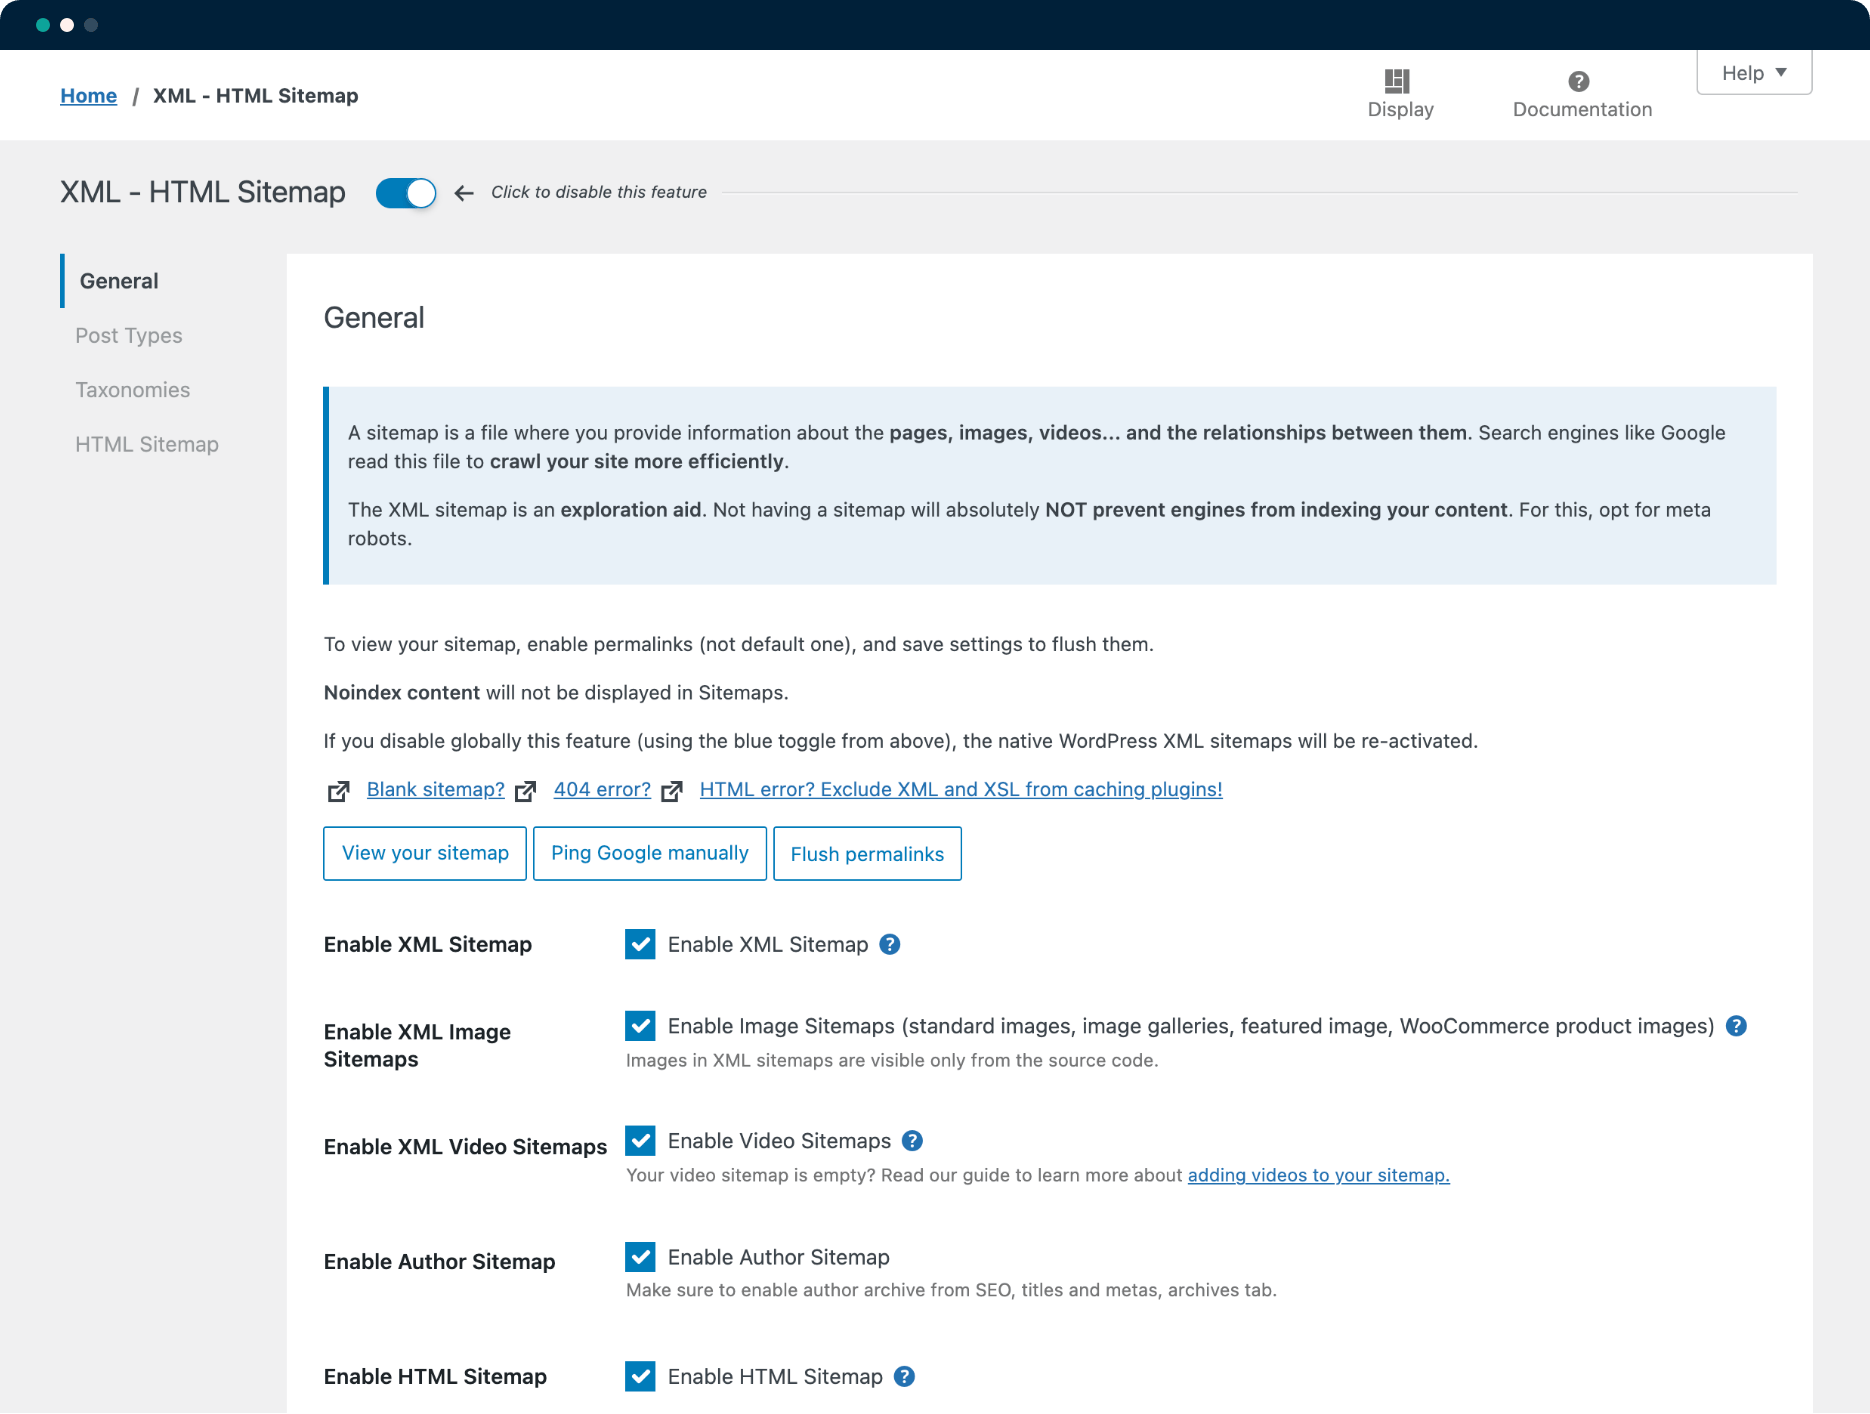The width and height of the screenshot is (1870, 1414).
Task: Click external link icon before HTML error link
Action: click(672, 791)
